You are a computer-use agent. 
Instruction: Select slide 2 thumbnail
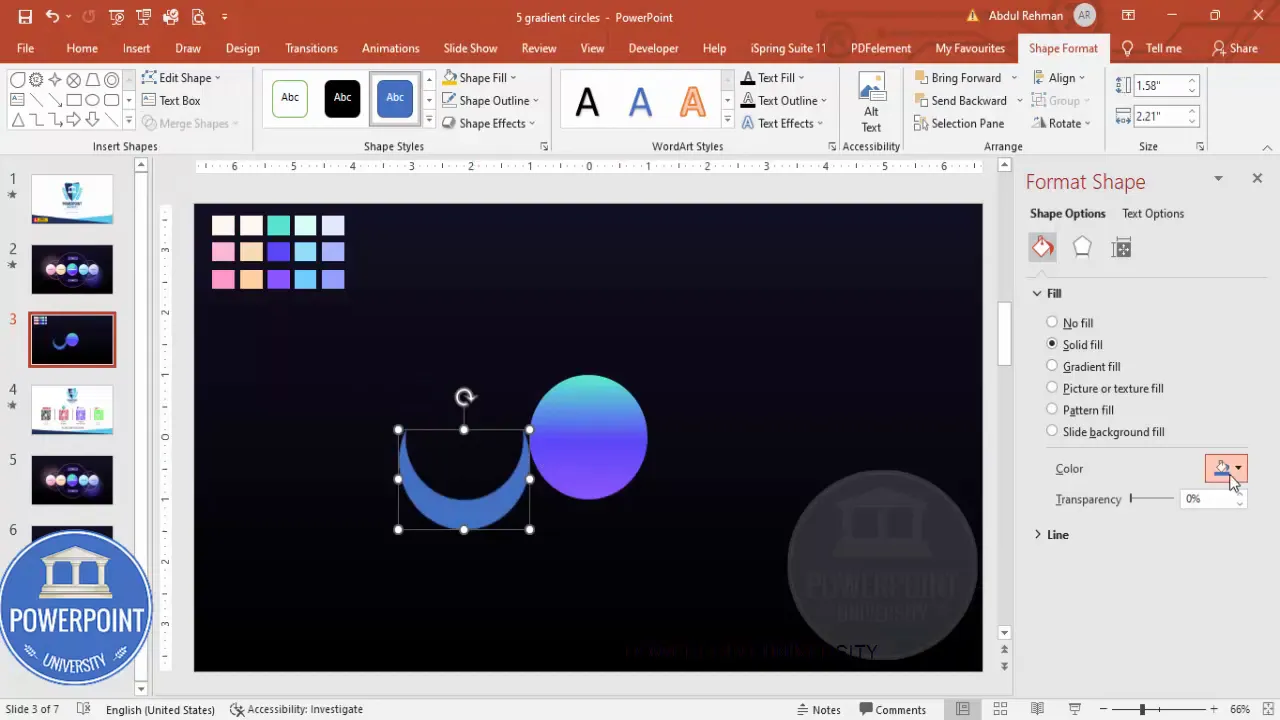click(x=72, y=269)
